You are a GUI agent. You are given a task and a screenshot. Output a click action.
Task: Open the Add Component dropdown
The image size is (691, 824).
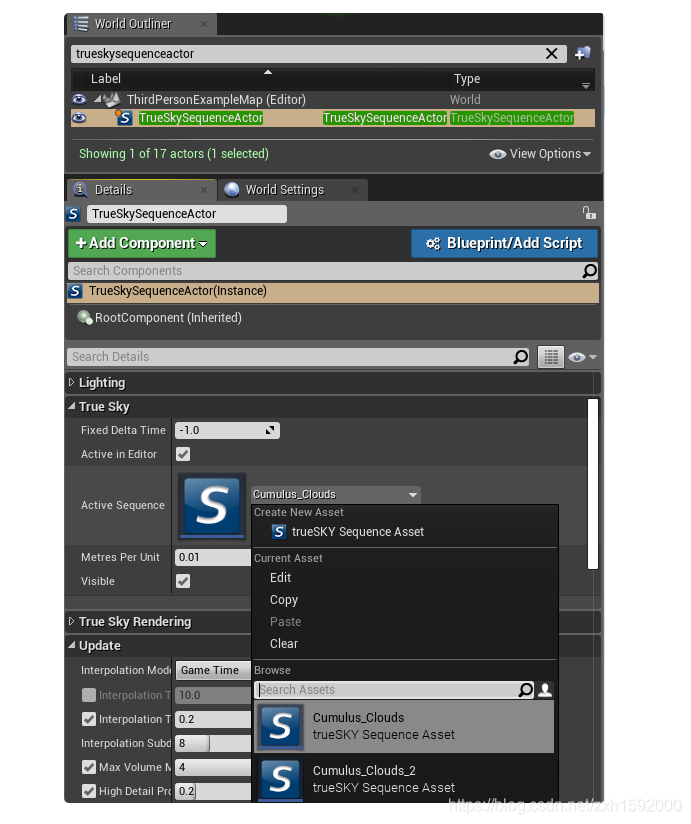click(x=142, y=243)
